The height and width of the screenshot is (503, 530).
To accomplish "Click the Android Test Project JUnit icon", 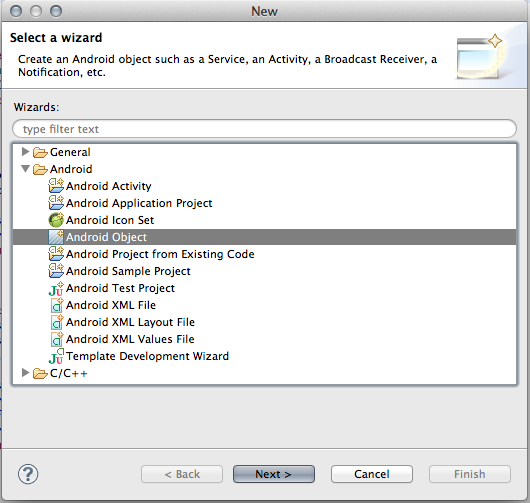I will (x=56, y=288).
